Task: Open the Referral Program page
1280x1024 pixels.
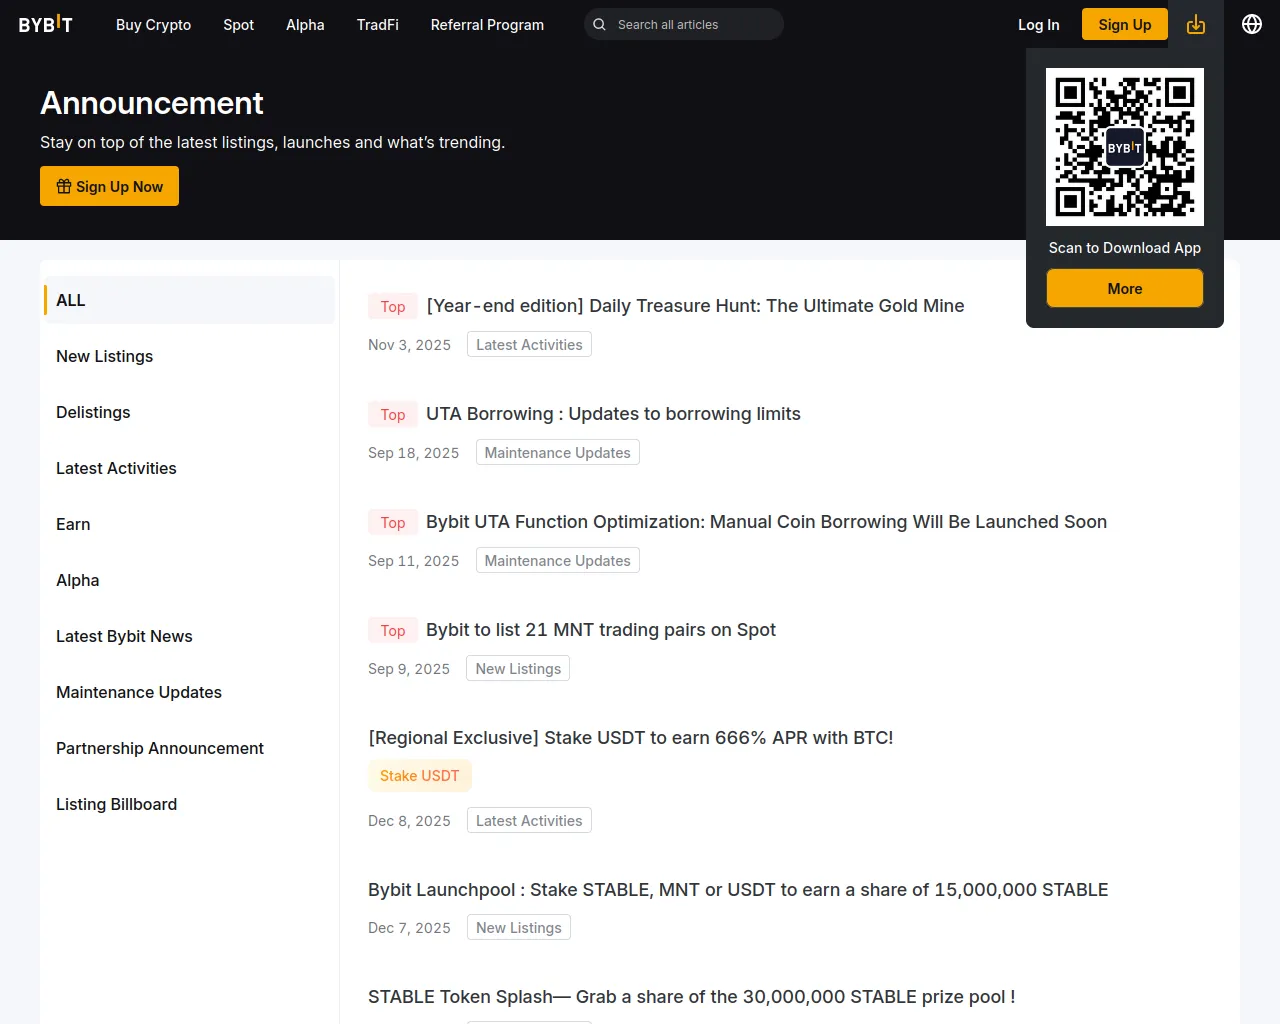Action: pyautogui.click(x=487, y=25)
